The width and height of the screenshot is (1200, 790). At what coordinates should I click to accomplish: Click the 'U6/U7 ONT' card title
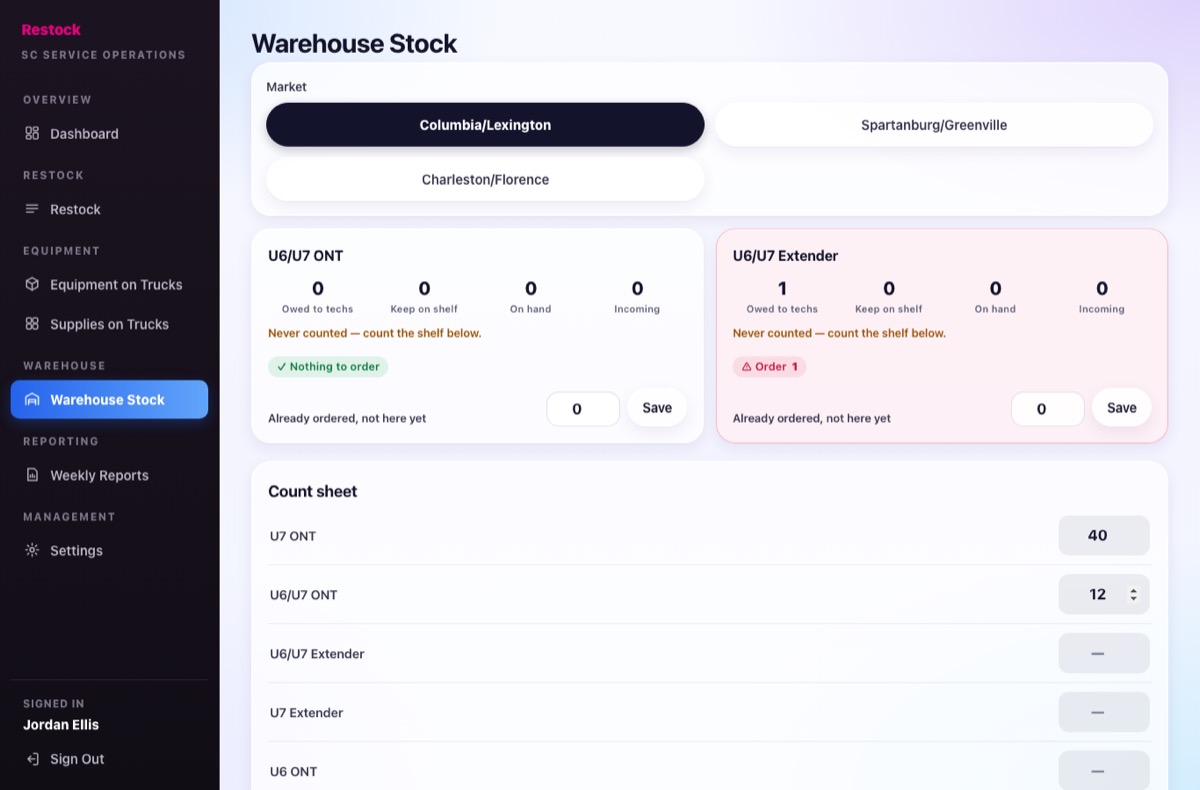[x=305, y=256]
